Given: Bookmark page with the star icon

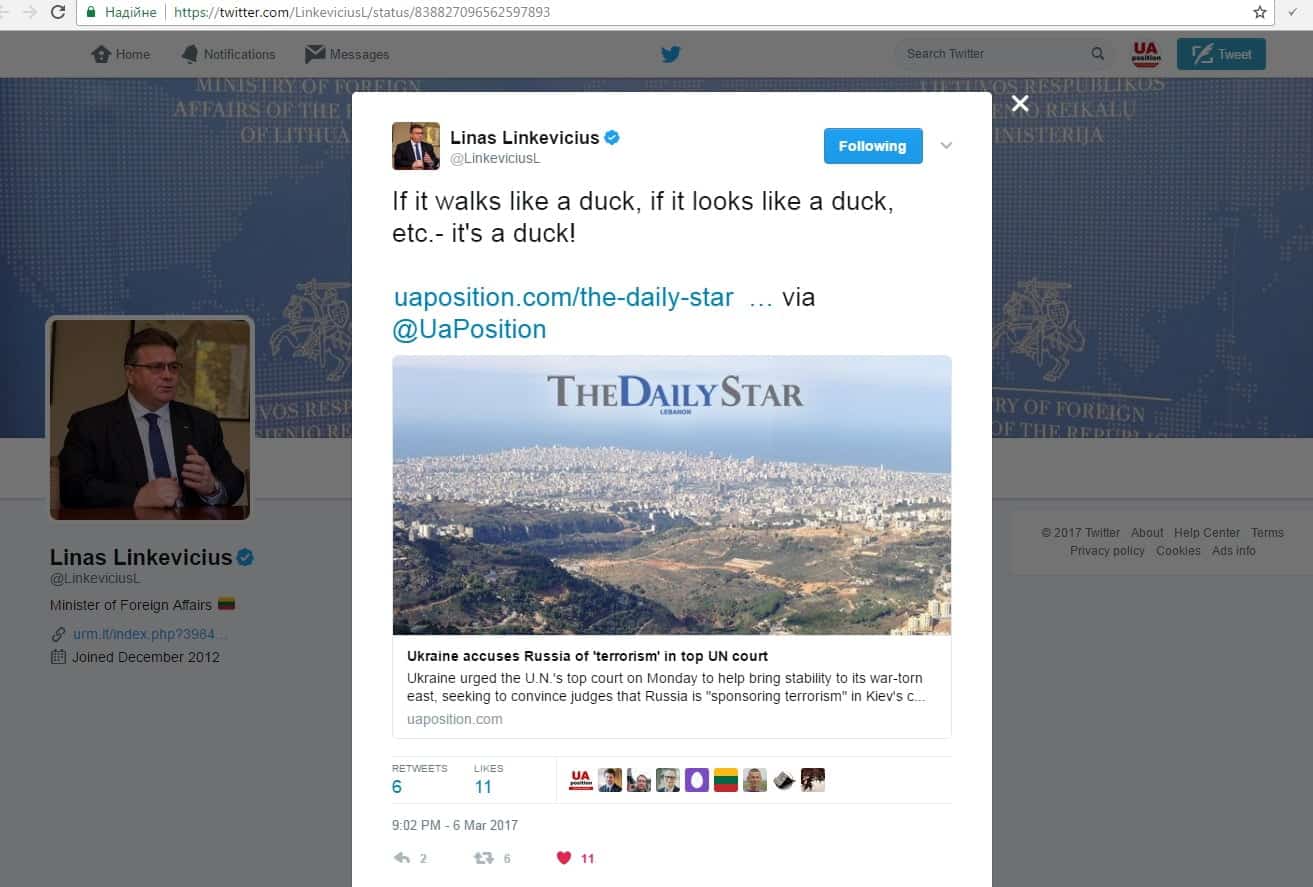Looking at the screenshot, I should 1260,12.
